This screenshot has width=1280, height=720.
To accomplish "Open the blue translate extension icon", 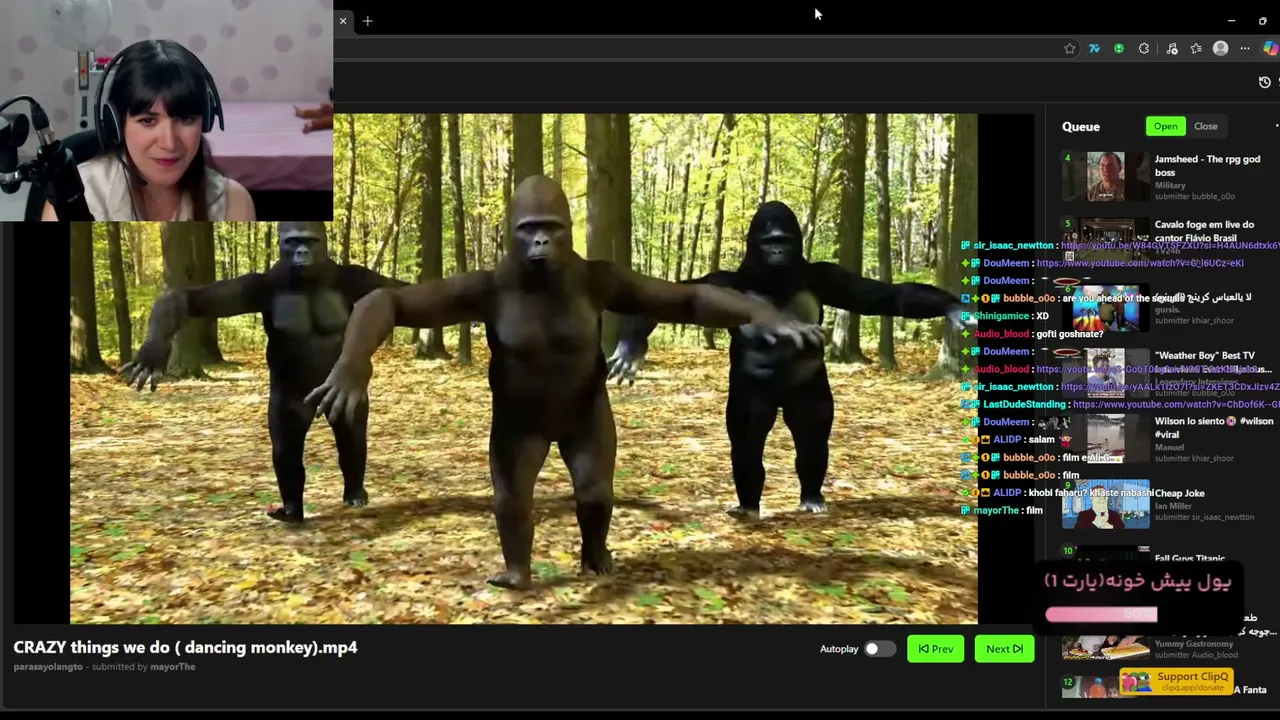I will point(1094,48).
